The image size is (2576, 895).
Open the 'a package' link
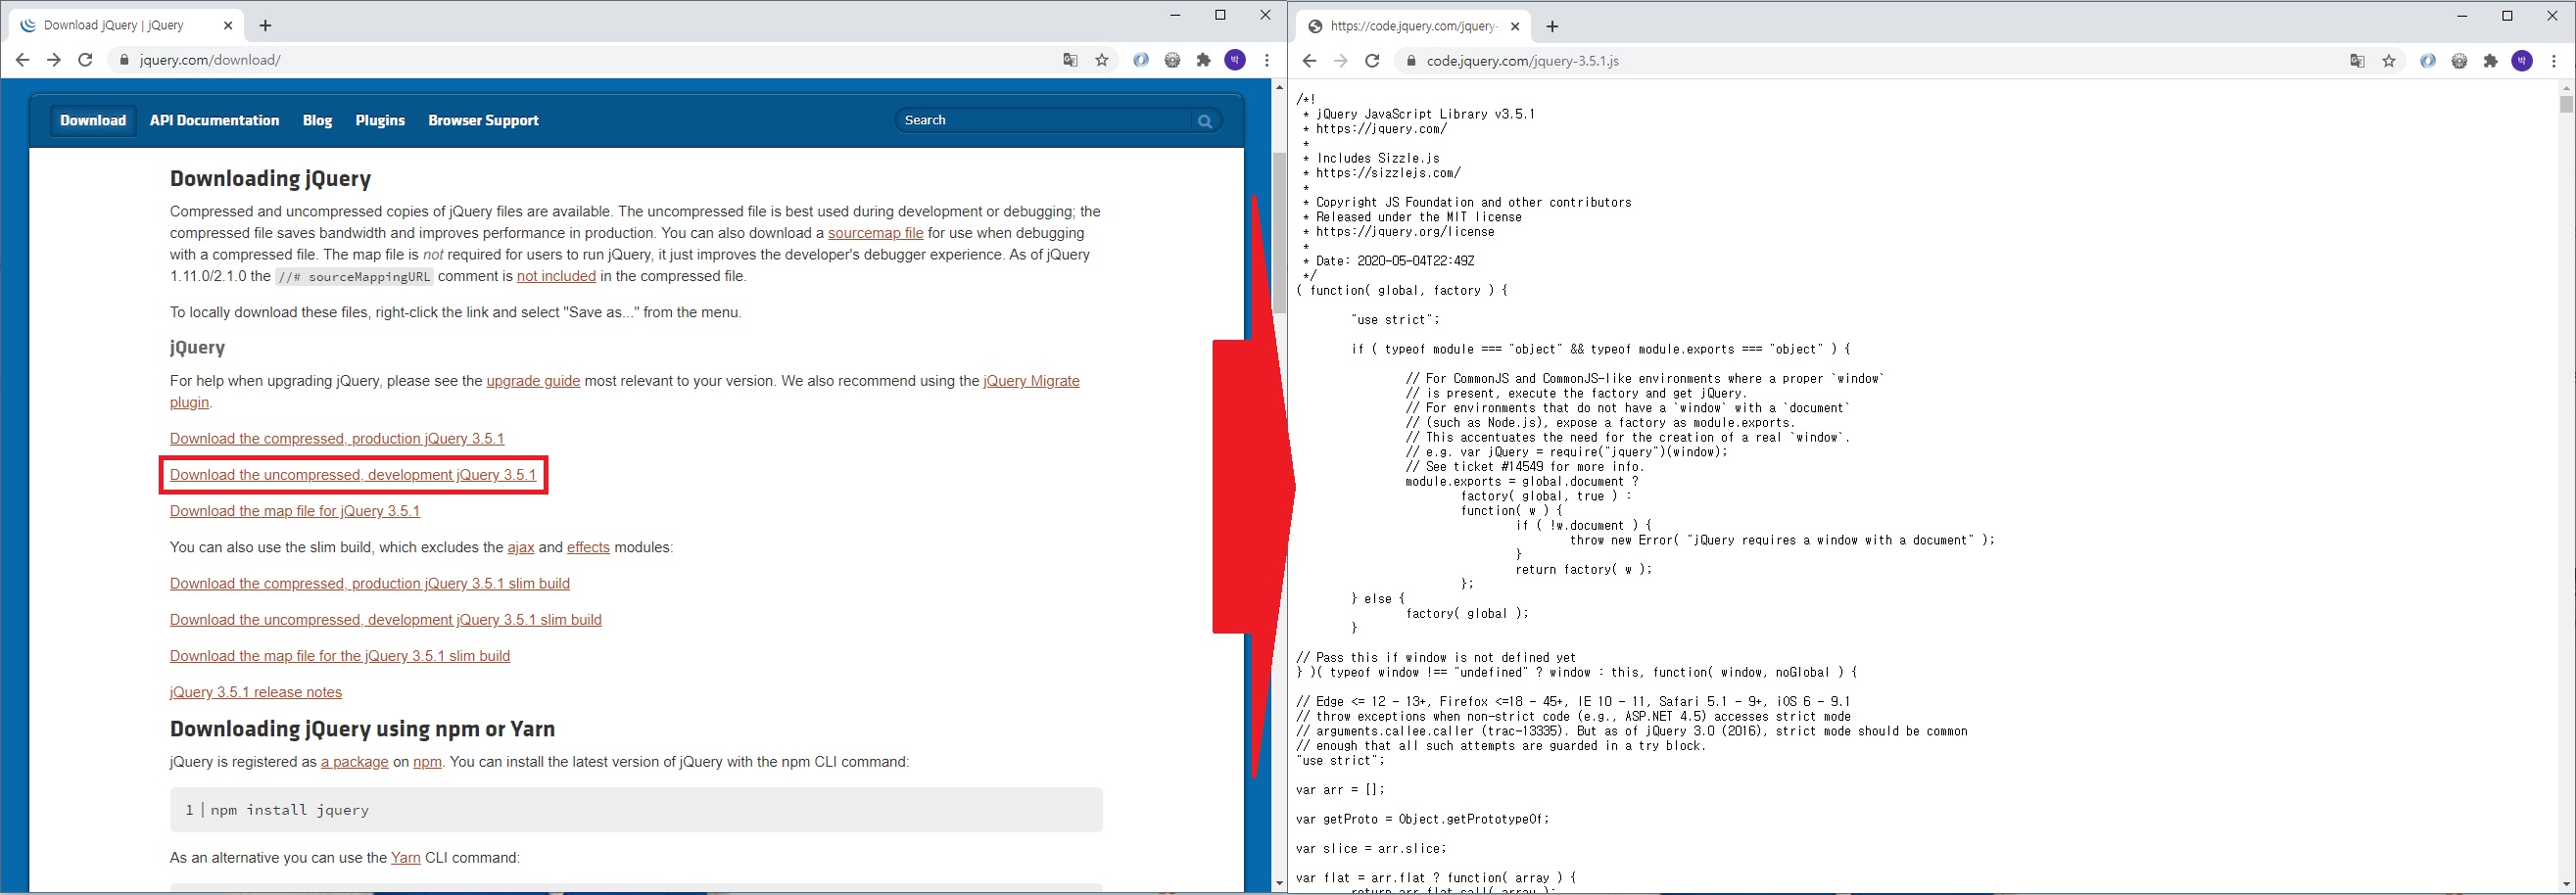355,762
